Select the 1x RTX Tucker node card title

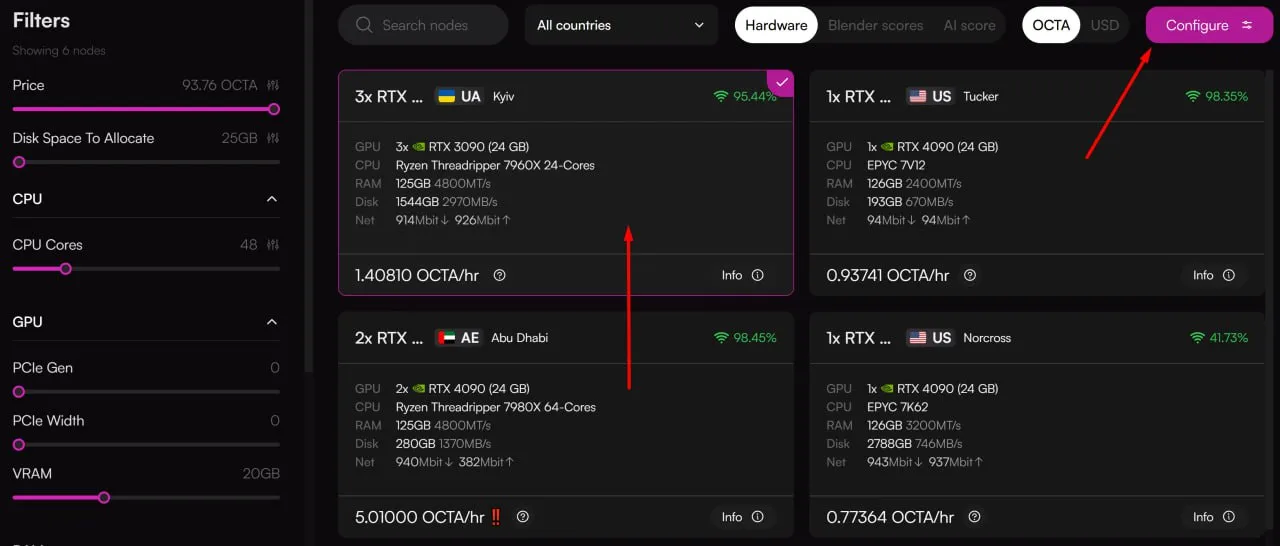(x=858, y=96)
